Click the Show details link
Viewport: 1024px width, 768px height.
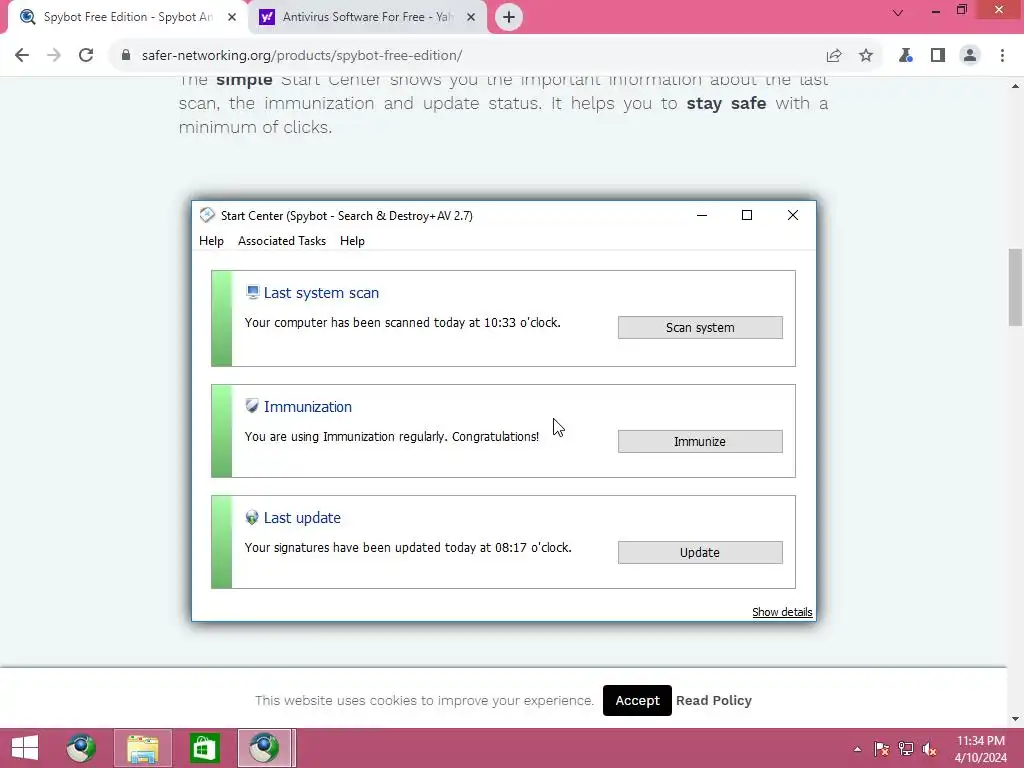pyautogui.click(x=782, y=612)
